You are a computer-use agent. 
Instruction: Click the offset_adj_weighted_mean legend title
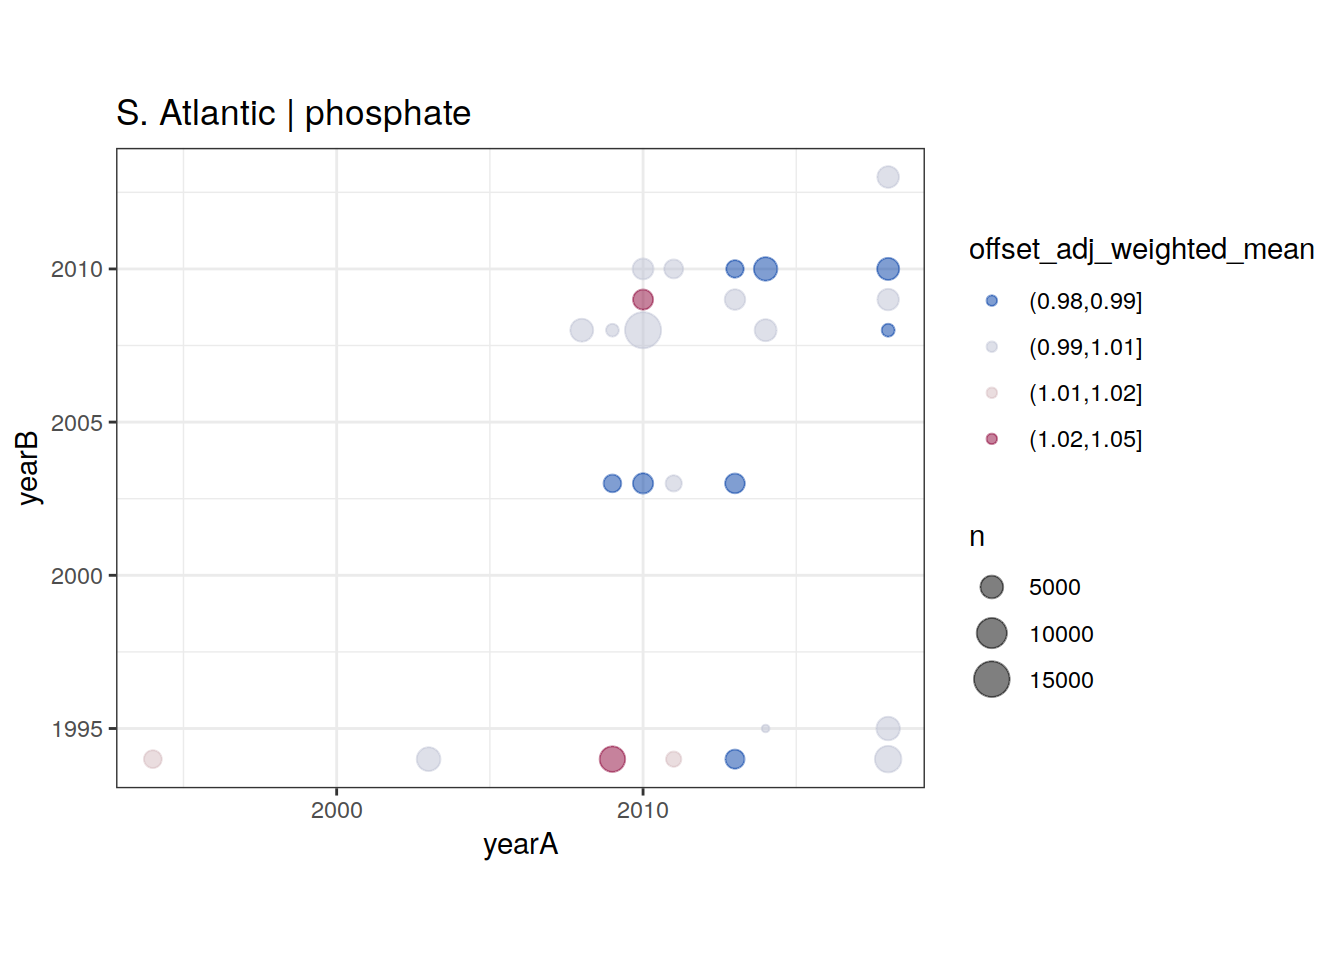tap(1141, 249)
